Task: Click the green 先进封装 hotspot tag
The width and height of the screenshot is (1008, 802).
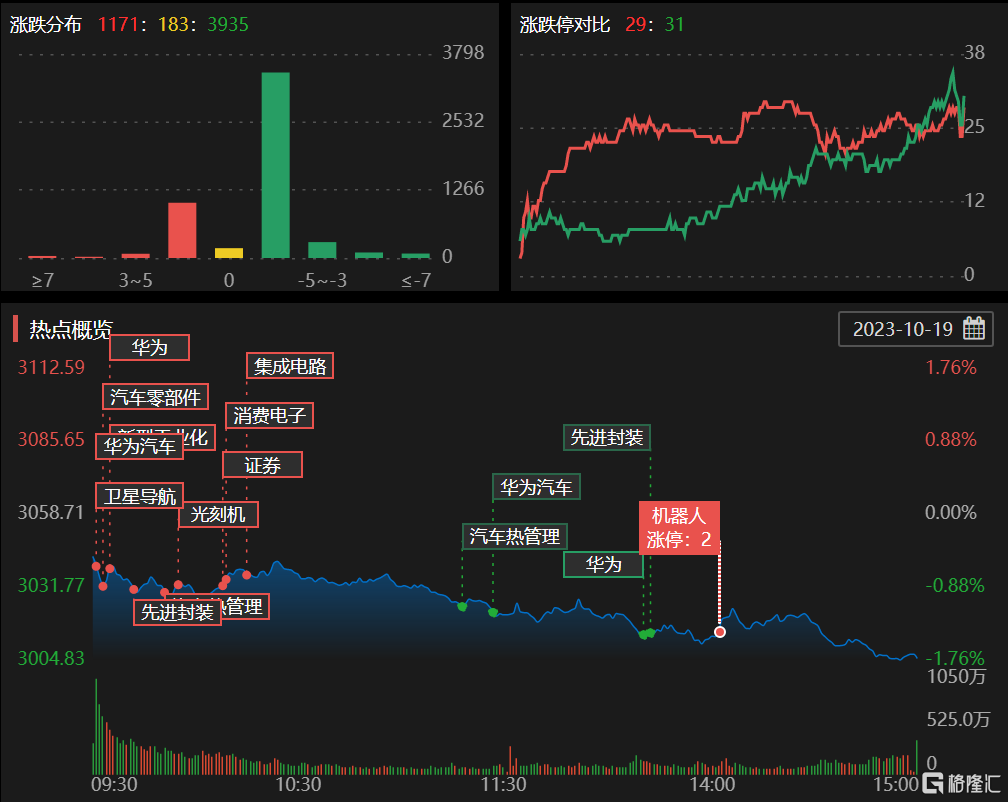Action: pos(607,437)
